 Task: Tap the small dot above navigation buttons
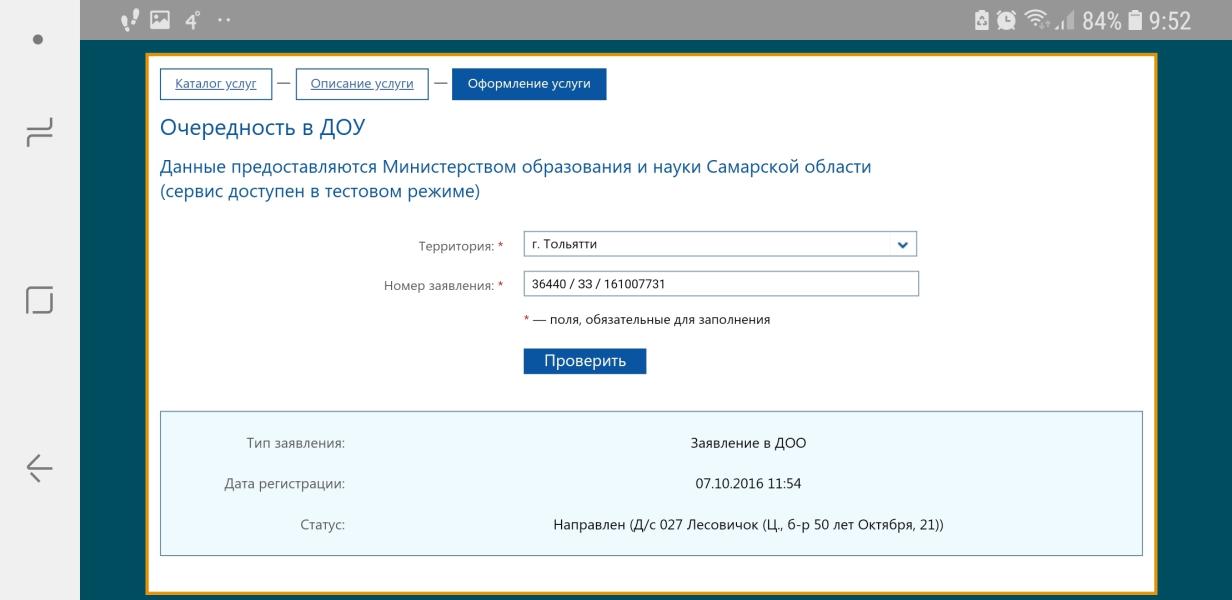39,40
